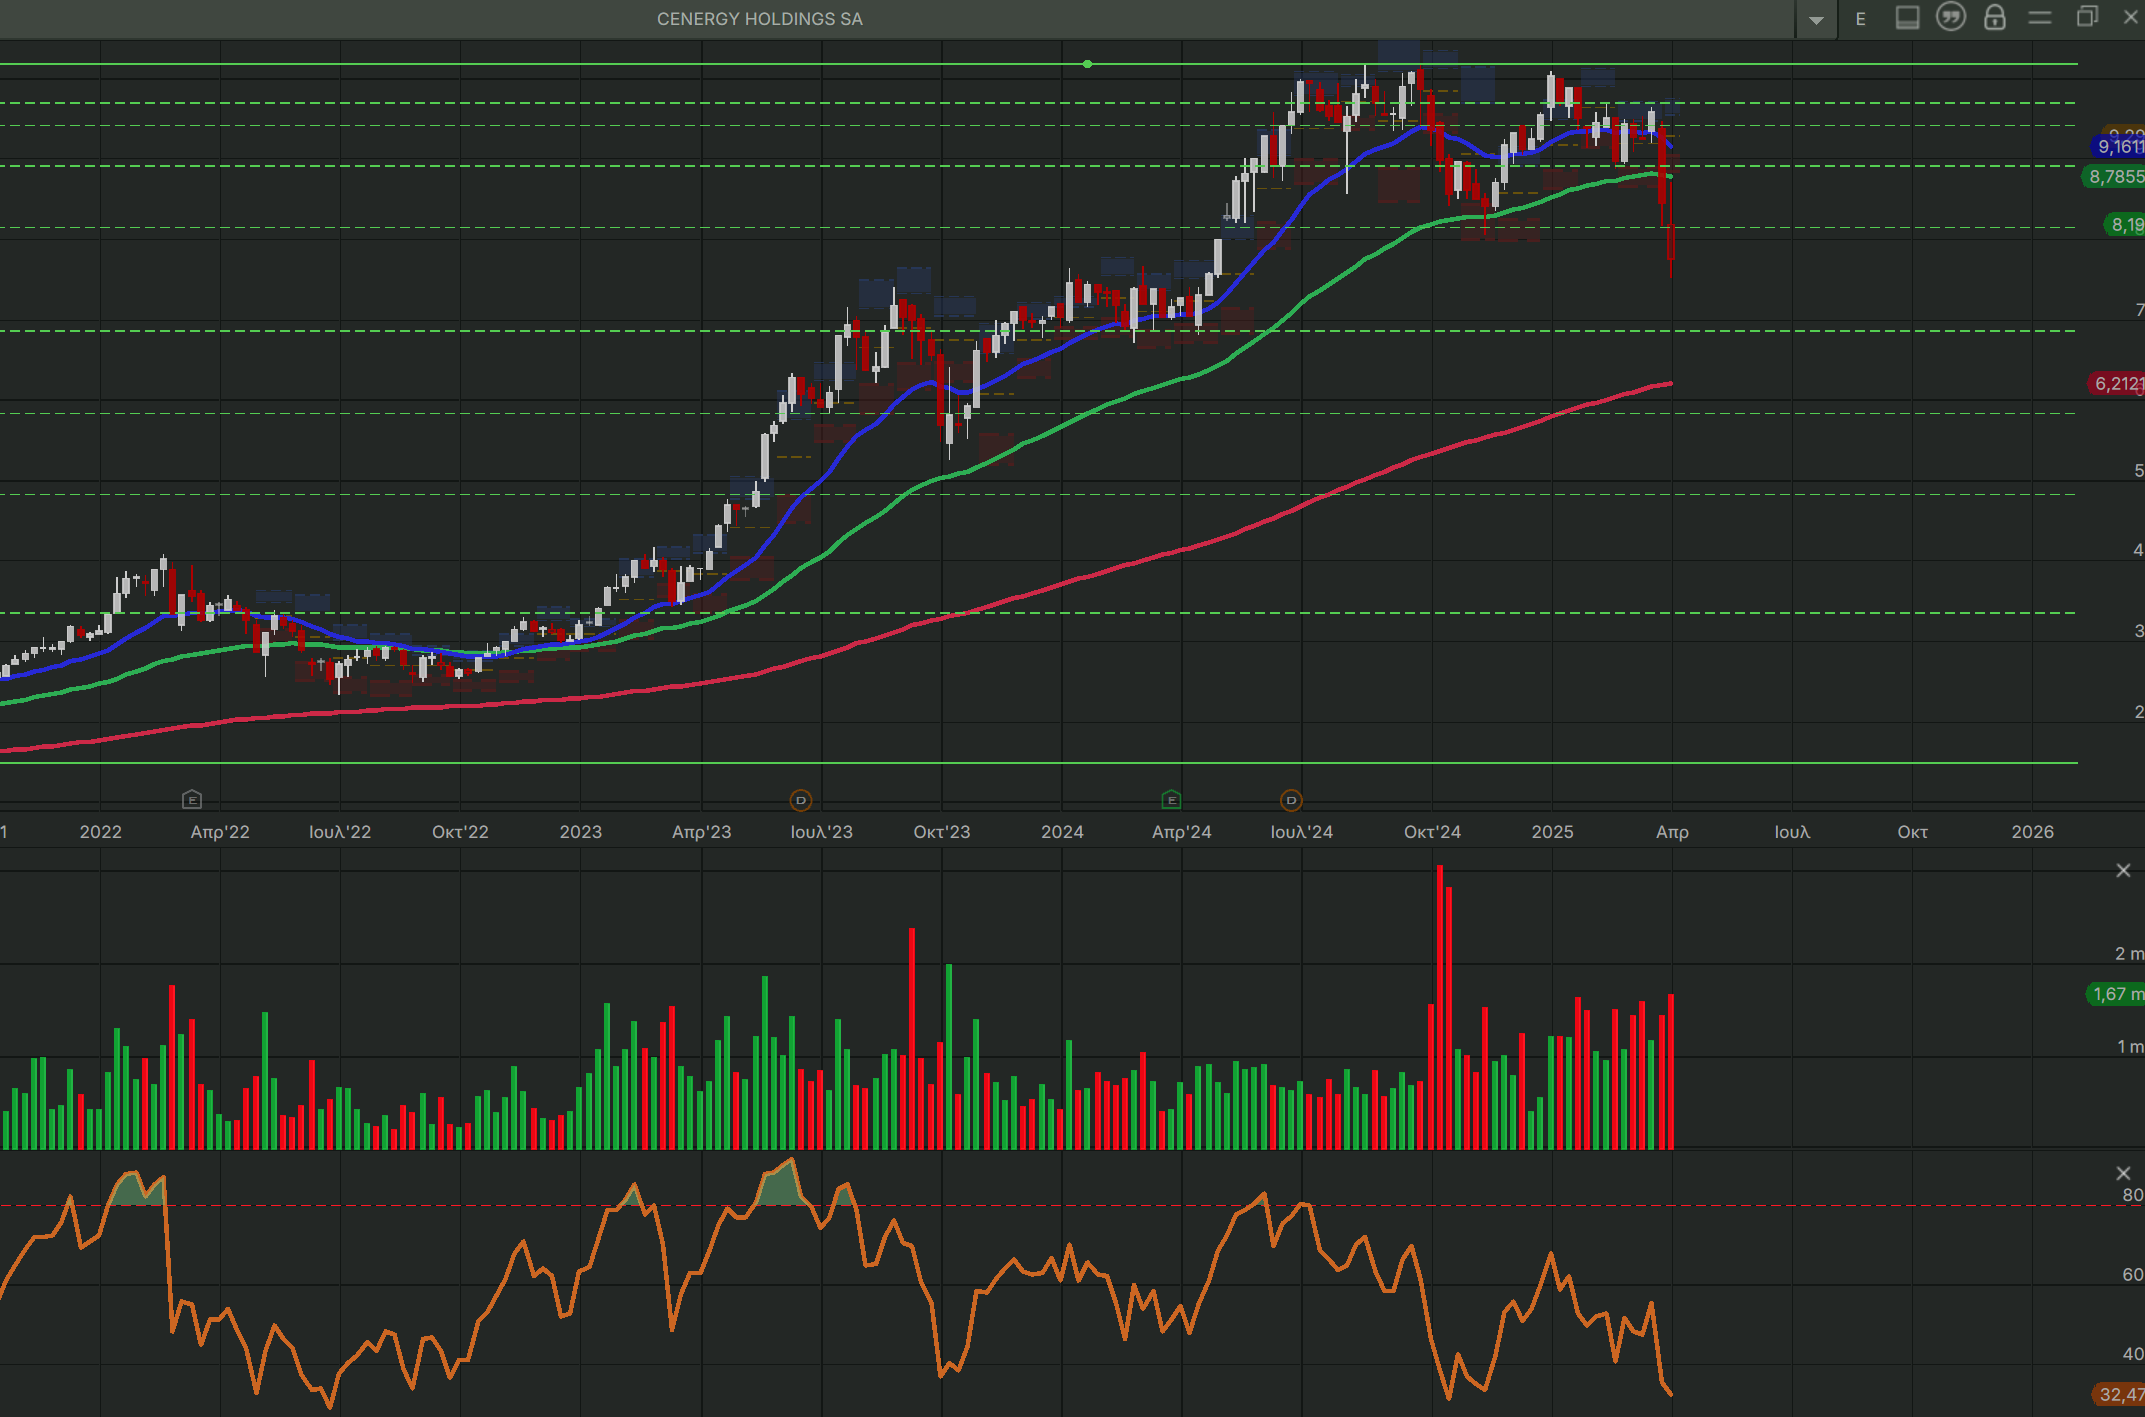Viewport: 2145px width, 1417px height.
Task: Select the green dot handle on top horizontal line
Action: 1087,64
